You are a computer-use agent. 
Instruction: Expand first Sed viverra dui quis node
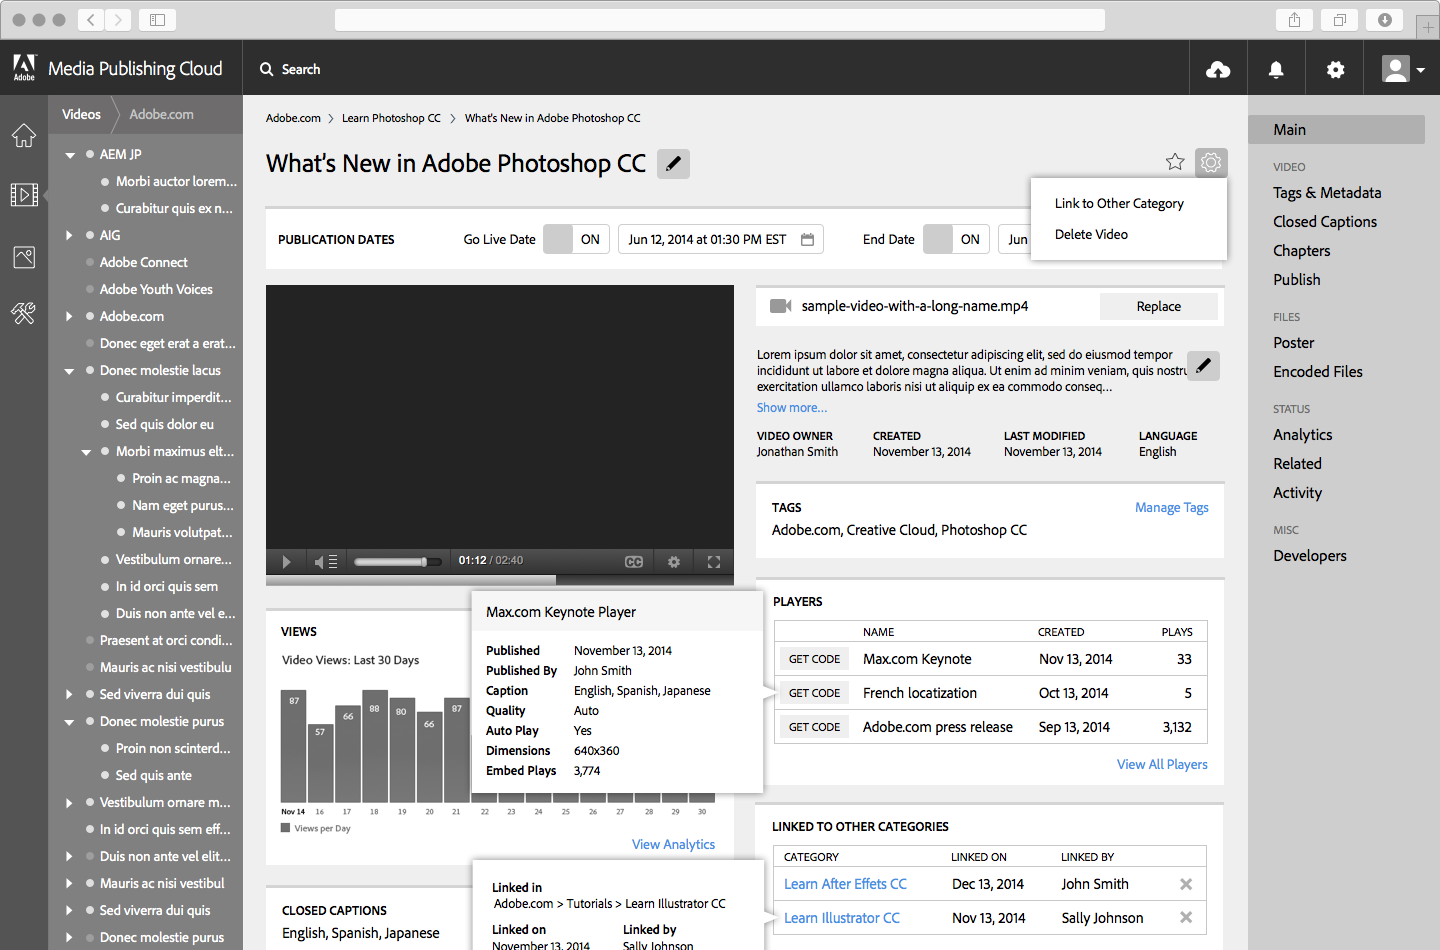69,694
